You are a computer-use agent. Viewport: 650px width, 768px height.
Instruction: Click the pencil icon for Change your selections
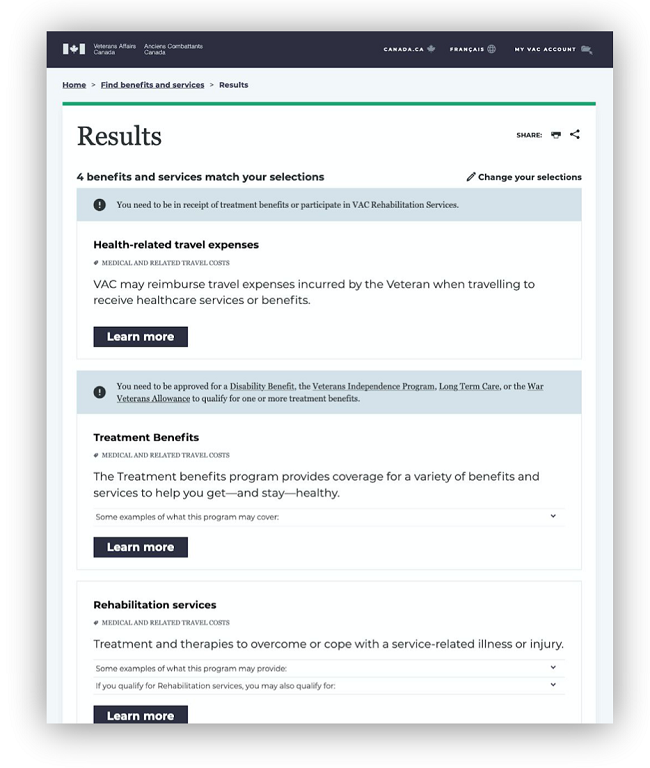point(471,177)
